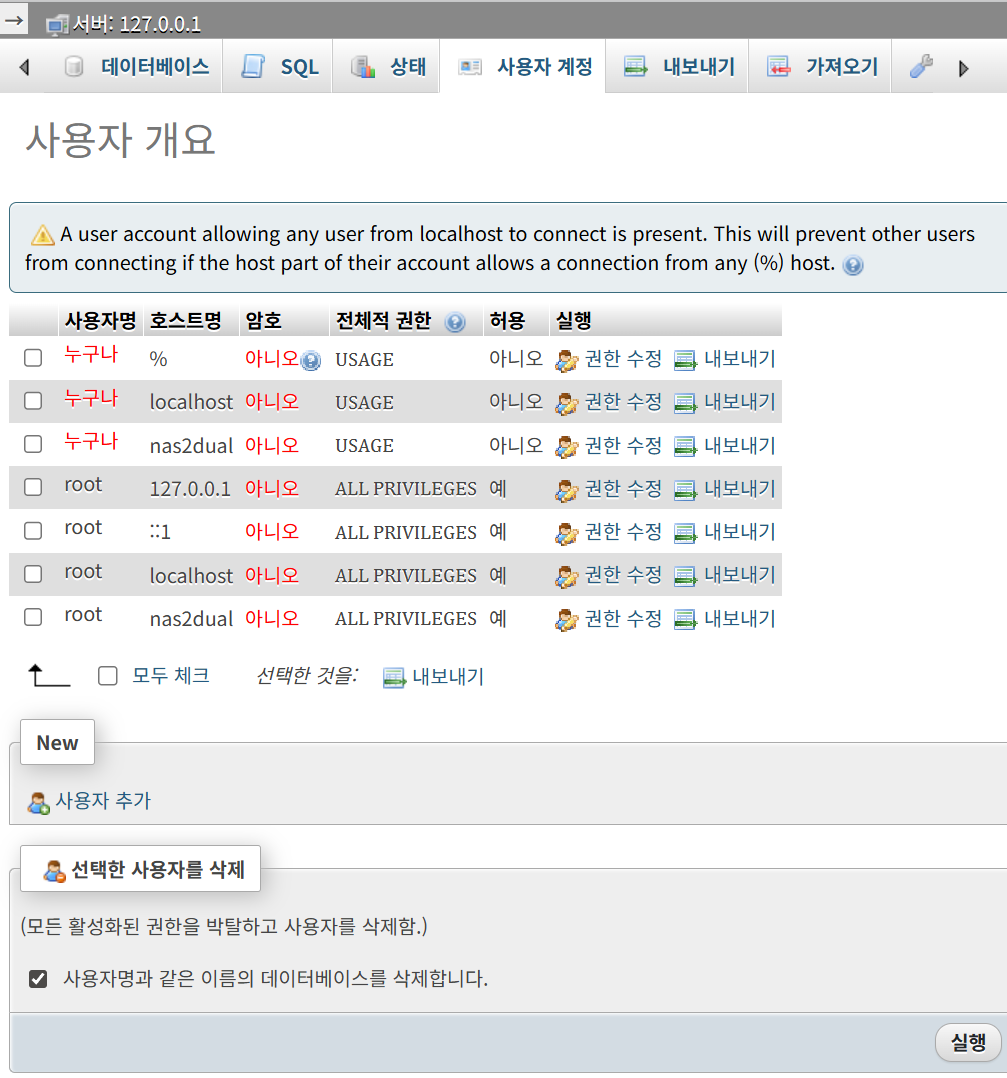
Task: Click the wrench settings icon in the tab bar
Action: pos(919,66)
